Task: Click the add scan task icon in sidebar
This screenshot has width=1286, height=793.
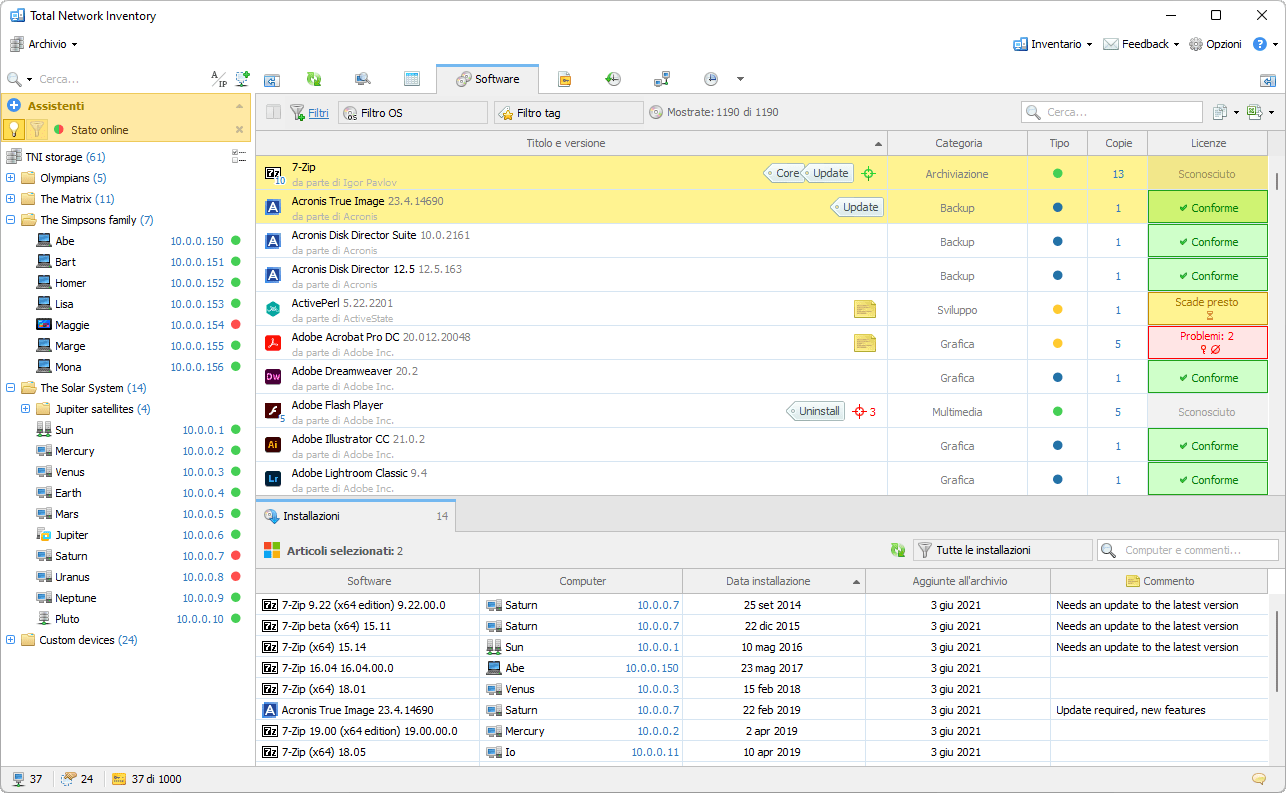Action: 242,79
